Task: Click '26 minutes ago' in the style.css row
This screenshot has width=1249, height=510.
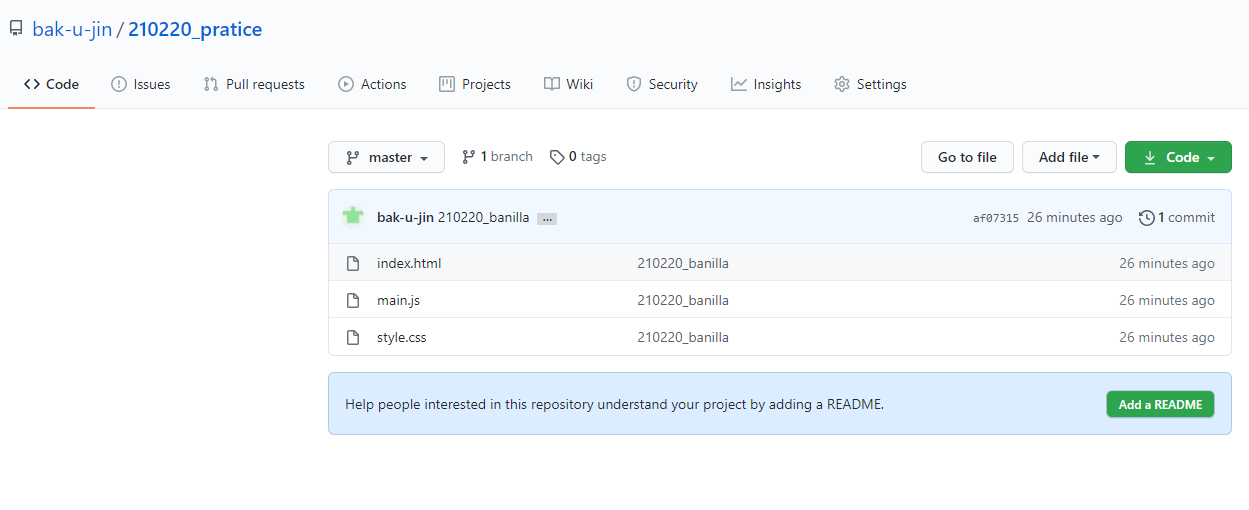Action: click(x=1167, y=337)
